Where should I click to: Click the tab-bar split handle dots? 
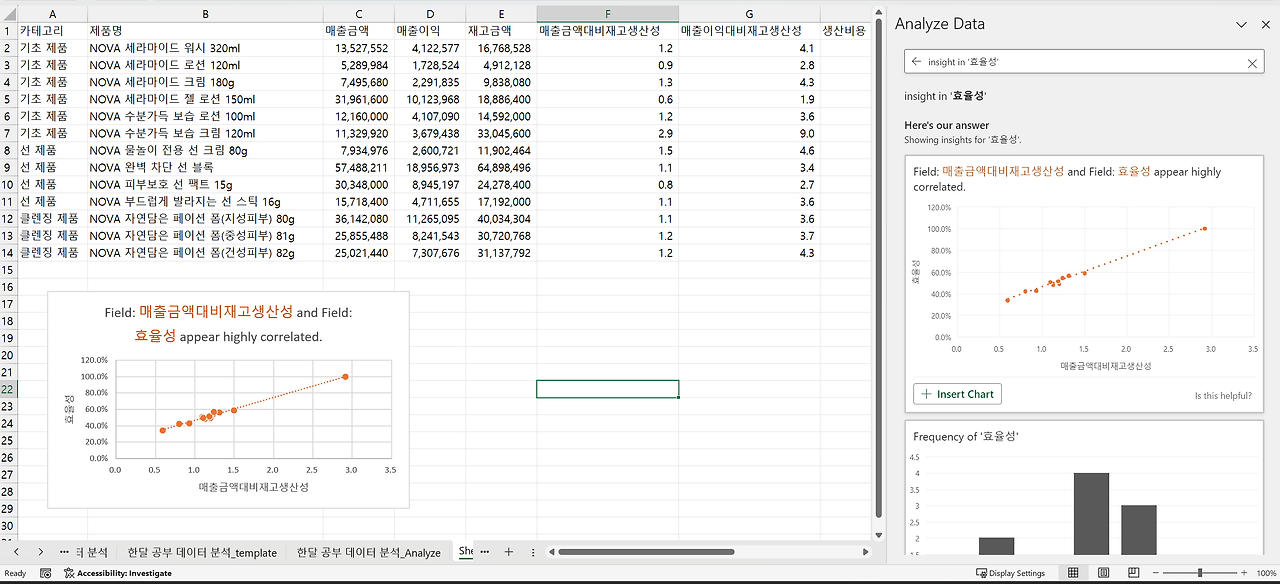[x=532, y=552]
